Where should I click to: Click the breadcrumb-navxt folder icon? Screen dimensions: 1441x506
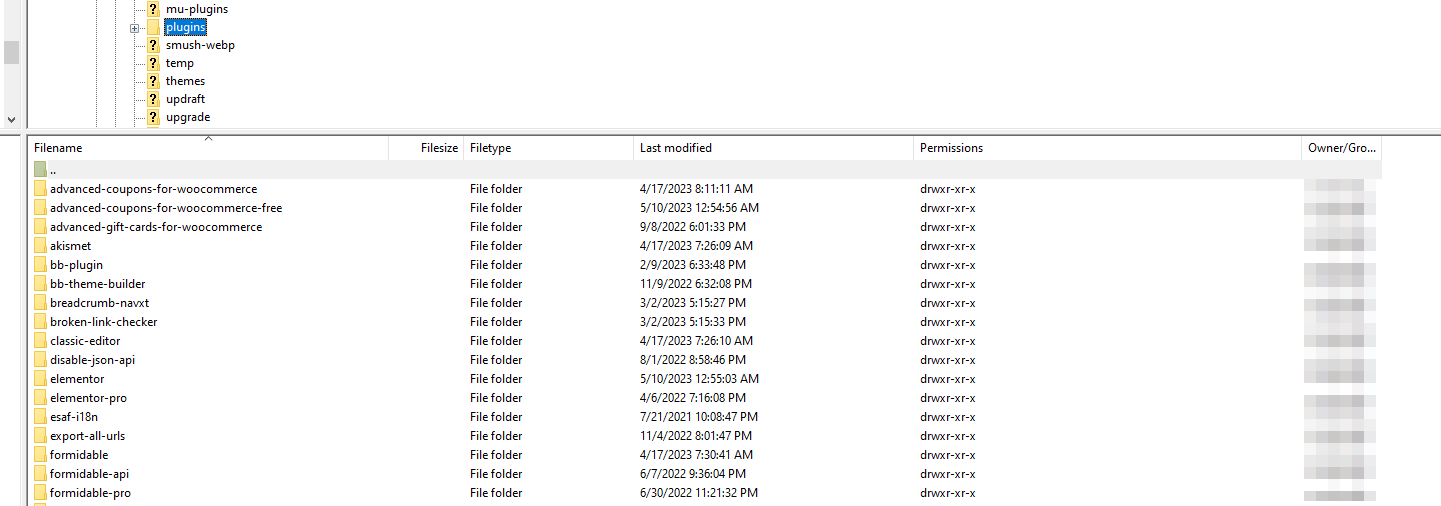click(x=40, y=303)
